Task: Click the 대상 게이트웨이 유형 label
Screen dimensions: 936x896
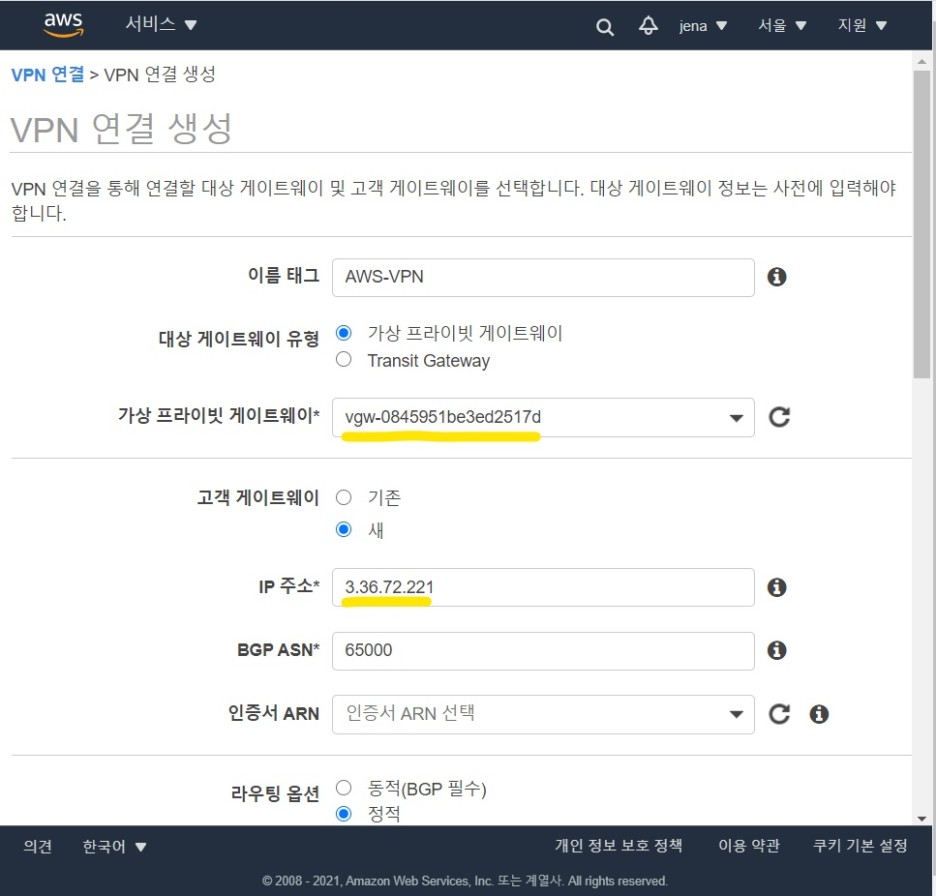Action: click(239, 339)
